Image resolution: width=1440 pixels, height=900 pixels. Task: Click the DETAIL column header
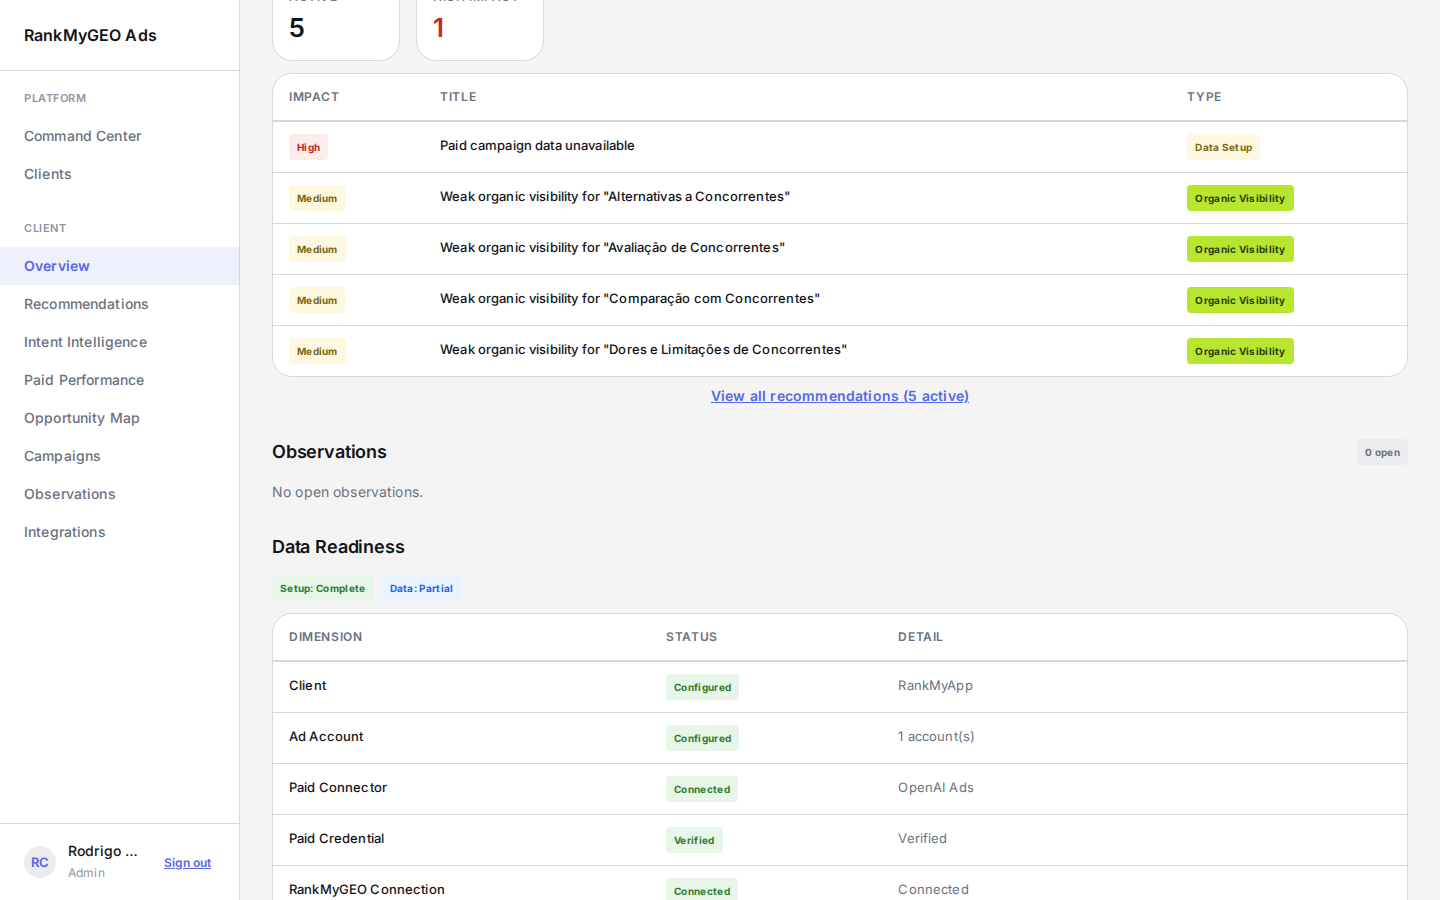pyautogui.click(x=920, y=637)
